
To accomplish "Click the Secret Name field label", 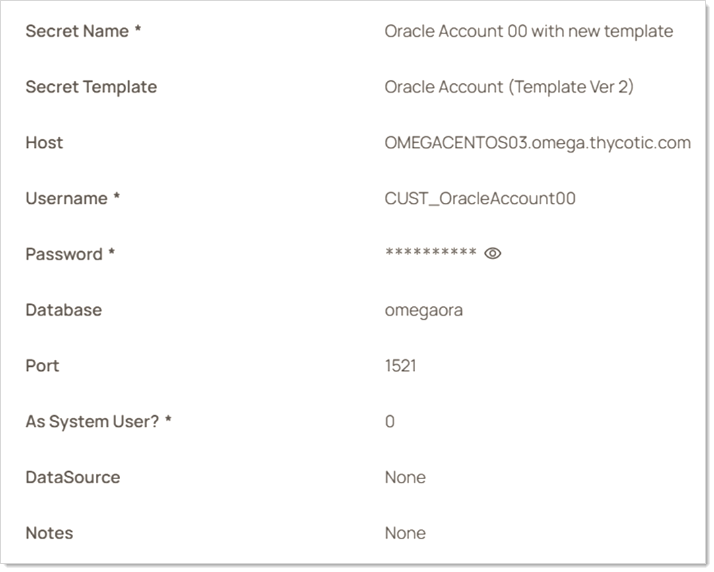I will point(83,31).
